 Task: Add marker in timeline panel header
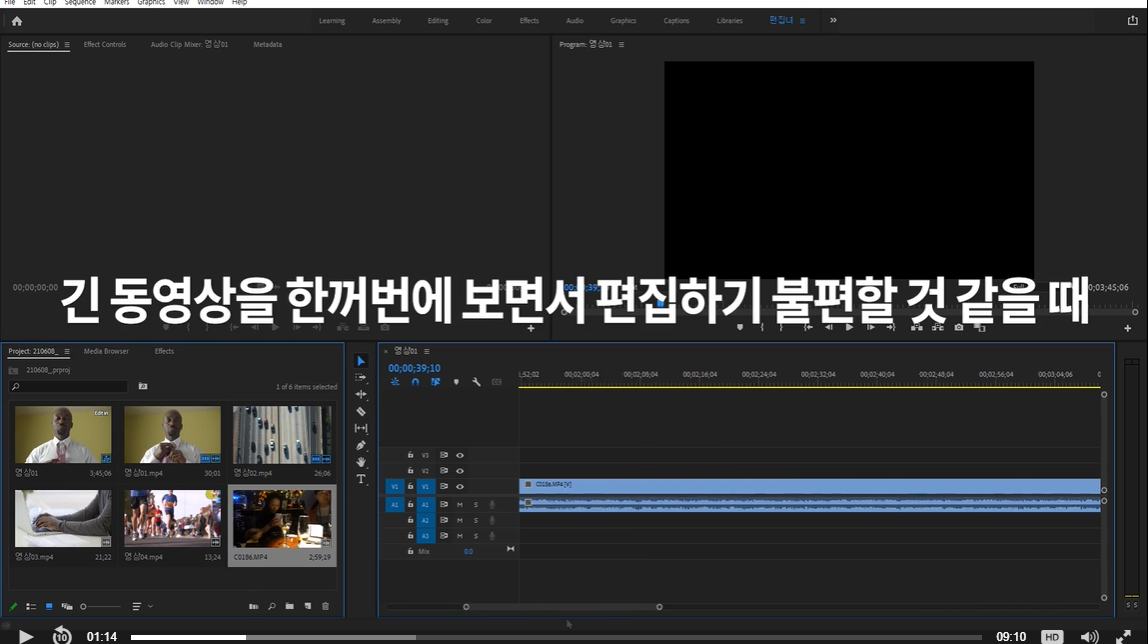coord(456,382)
